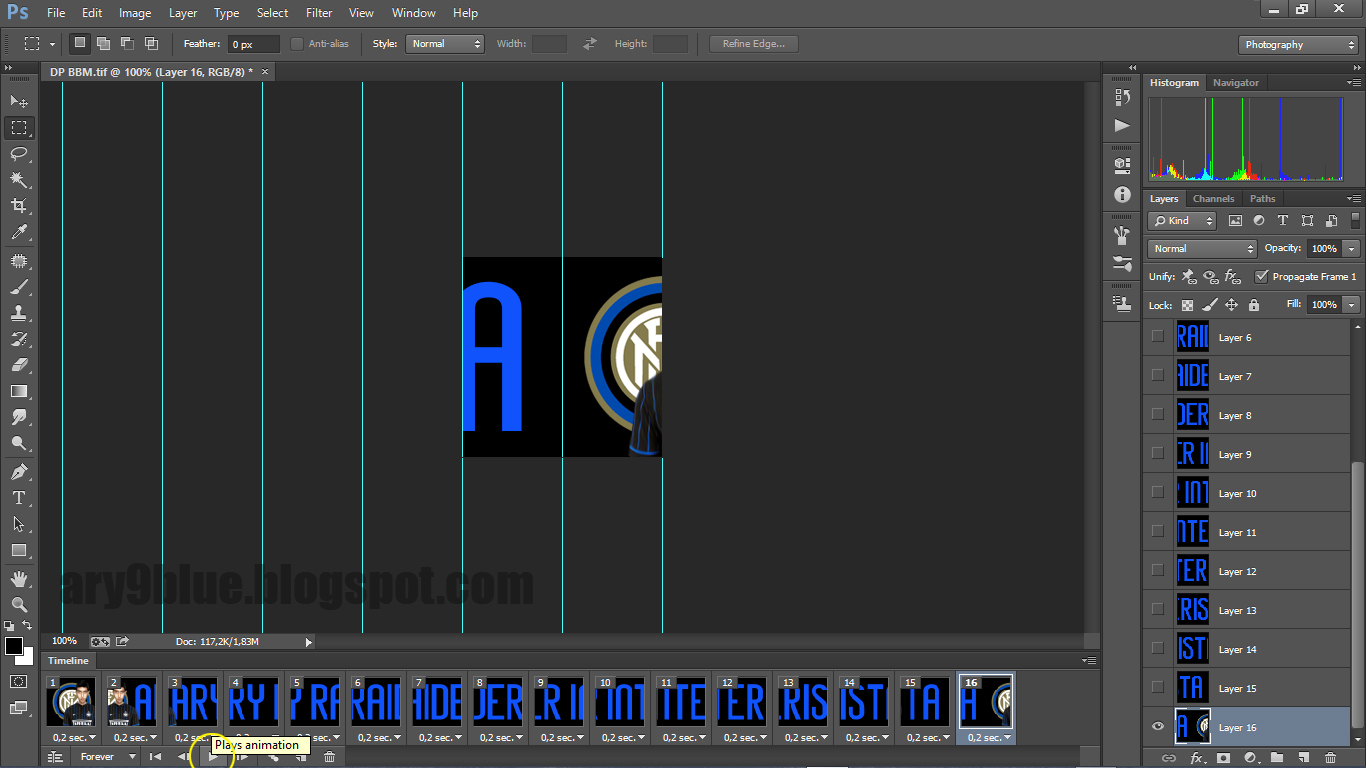Switch to the Paths tab
The height and width of the screenshot is (768, 1366).
[x=1262, y=199]
